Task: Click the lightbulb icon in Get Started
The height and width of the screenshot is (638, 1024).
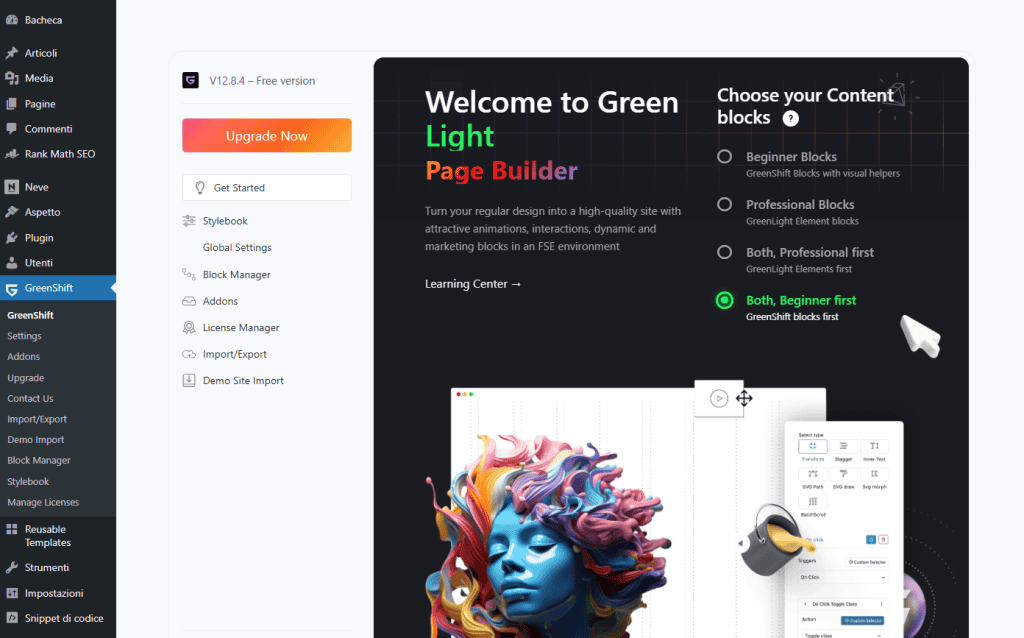Action: (200, 187)
